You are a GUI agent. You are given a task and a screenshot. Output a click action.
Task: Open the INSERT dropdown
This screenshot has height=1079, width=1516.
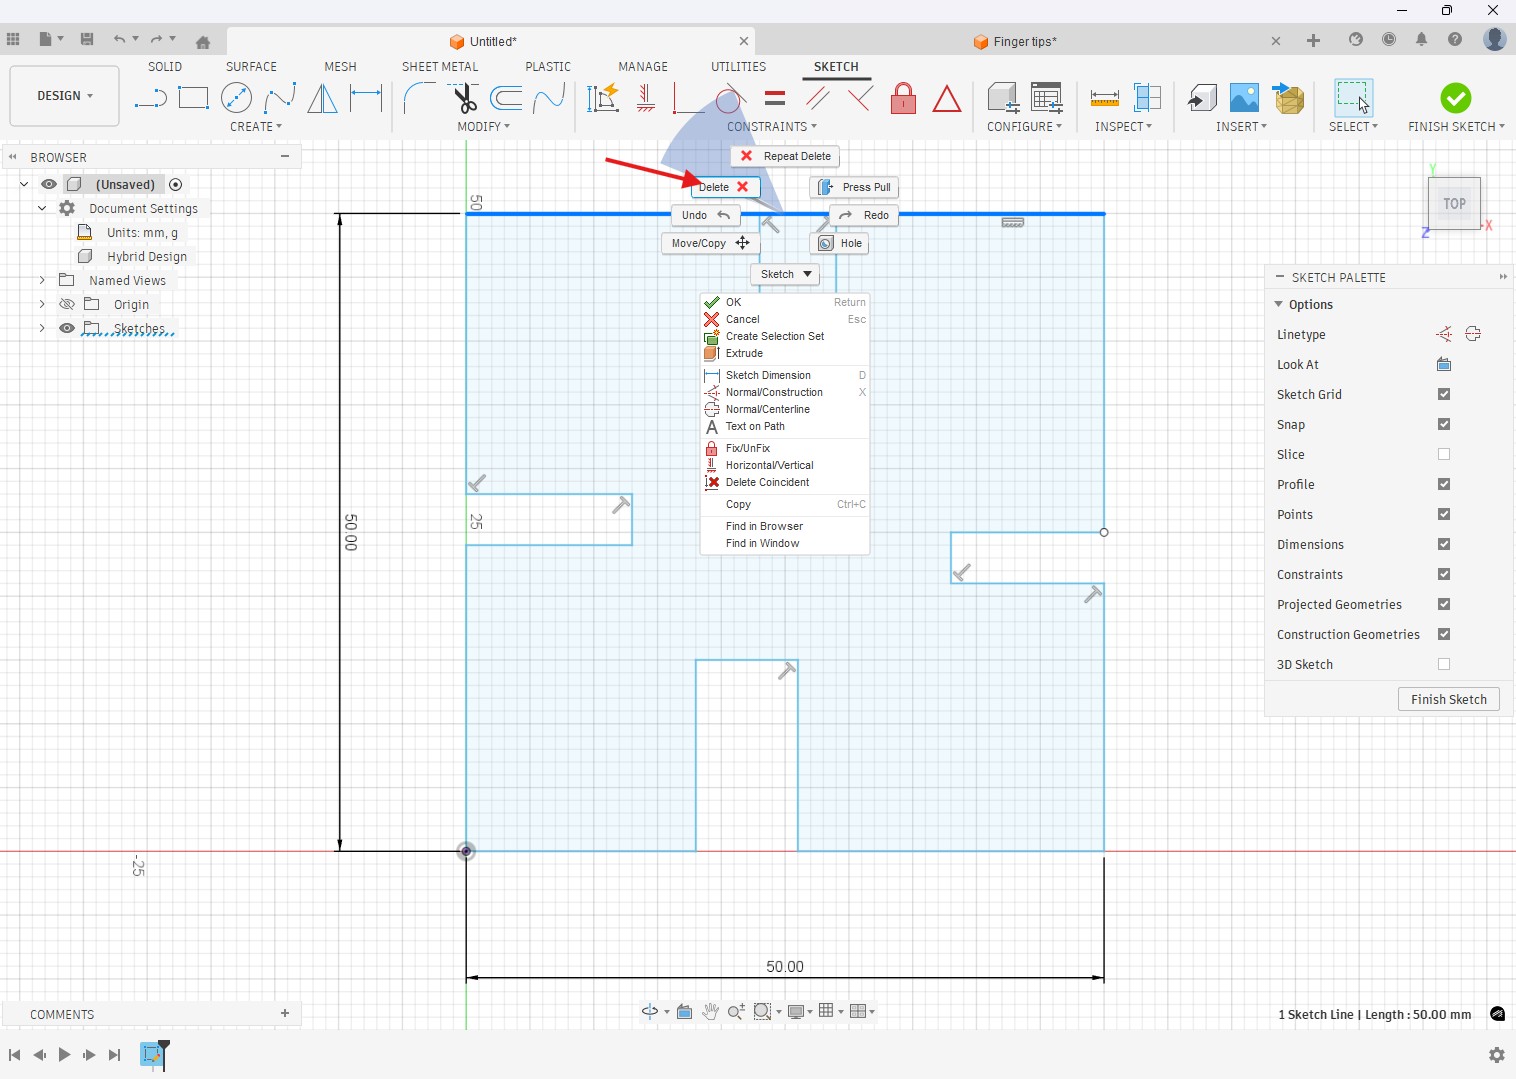pos(1241,127)
